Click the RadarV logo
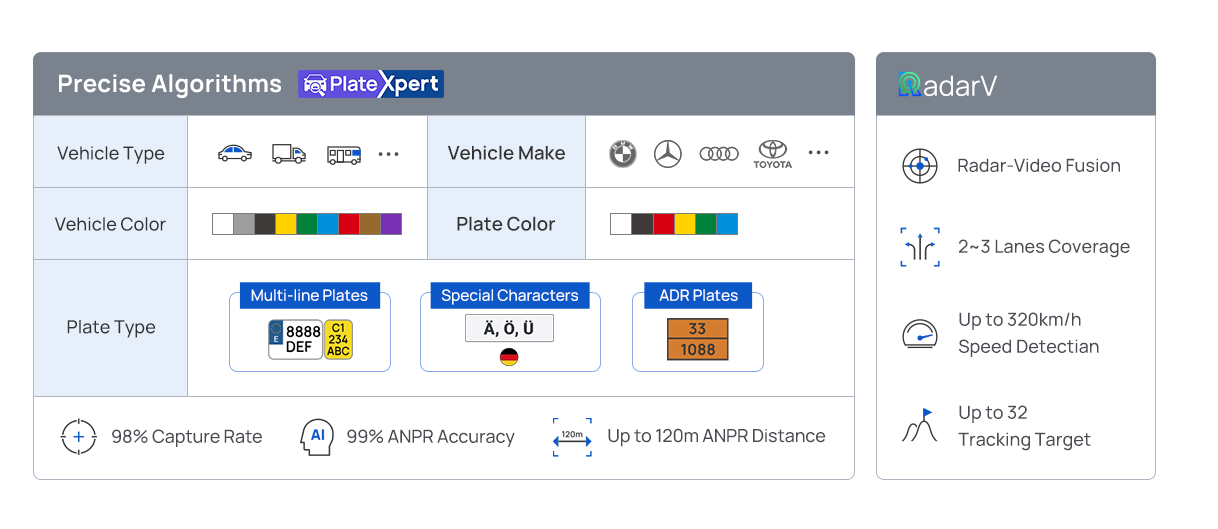 (x=947, y=85)
